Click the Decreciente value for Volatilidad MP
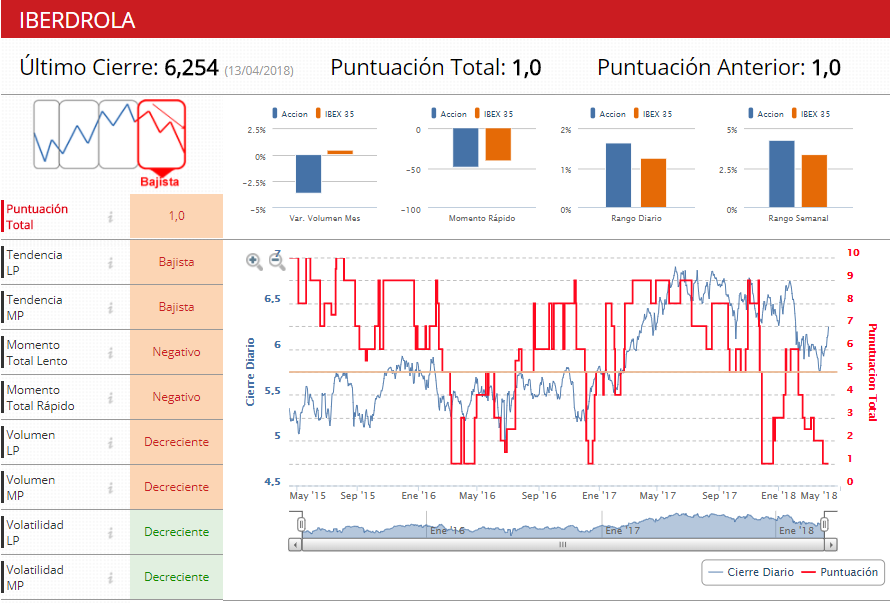 pyautogui.click(x=176, y=577)
